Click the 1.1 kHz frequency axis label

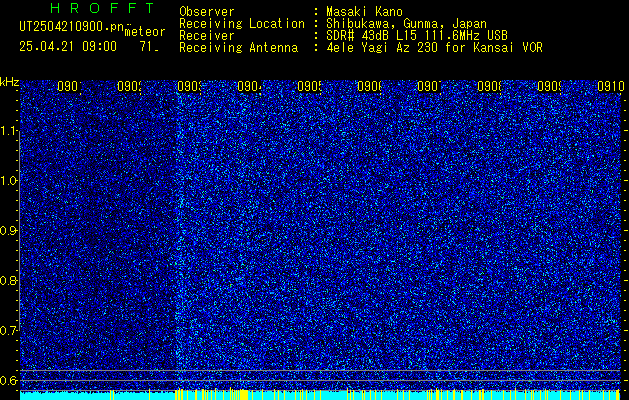(x=10, y=131)
